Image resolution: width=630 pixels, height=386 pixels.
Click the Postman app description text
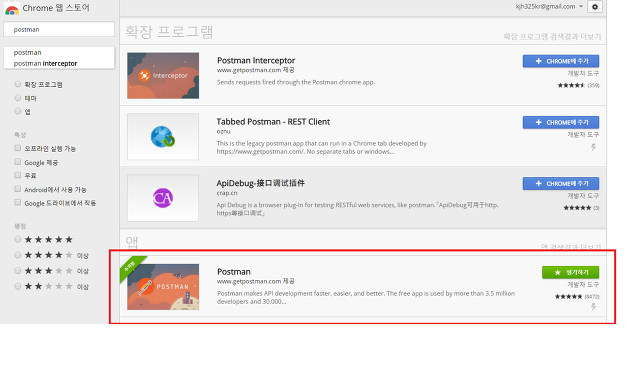coord(366,298)
